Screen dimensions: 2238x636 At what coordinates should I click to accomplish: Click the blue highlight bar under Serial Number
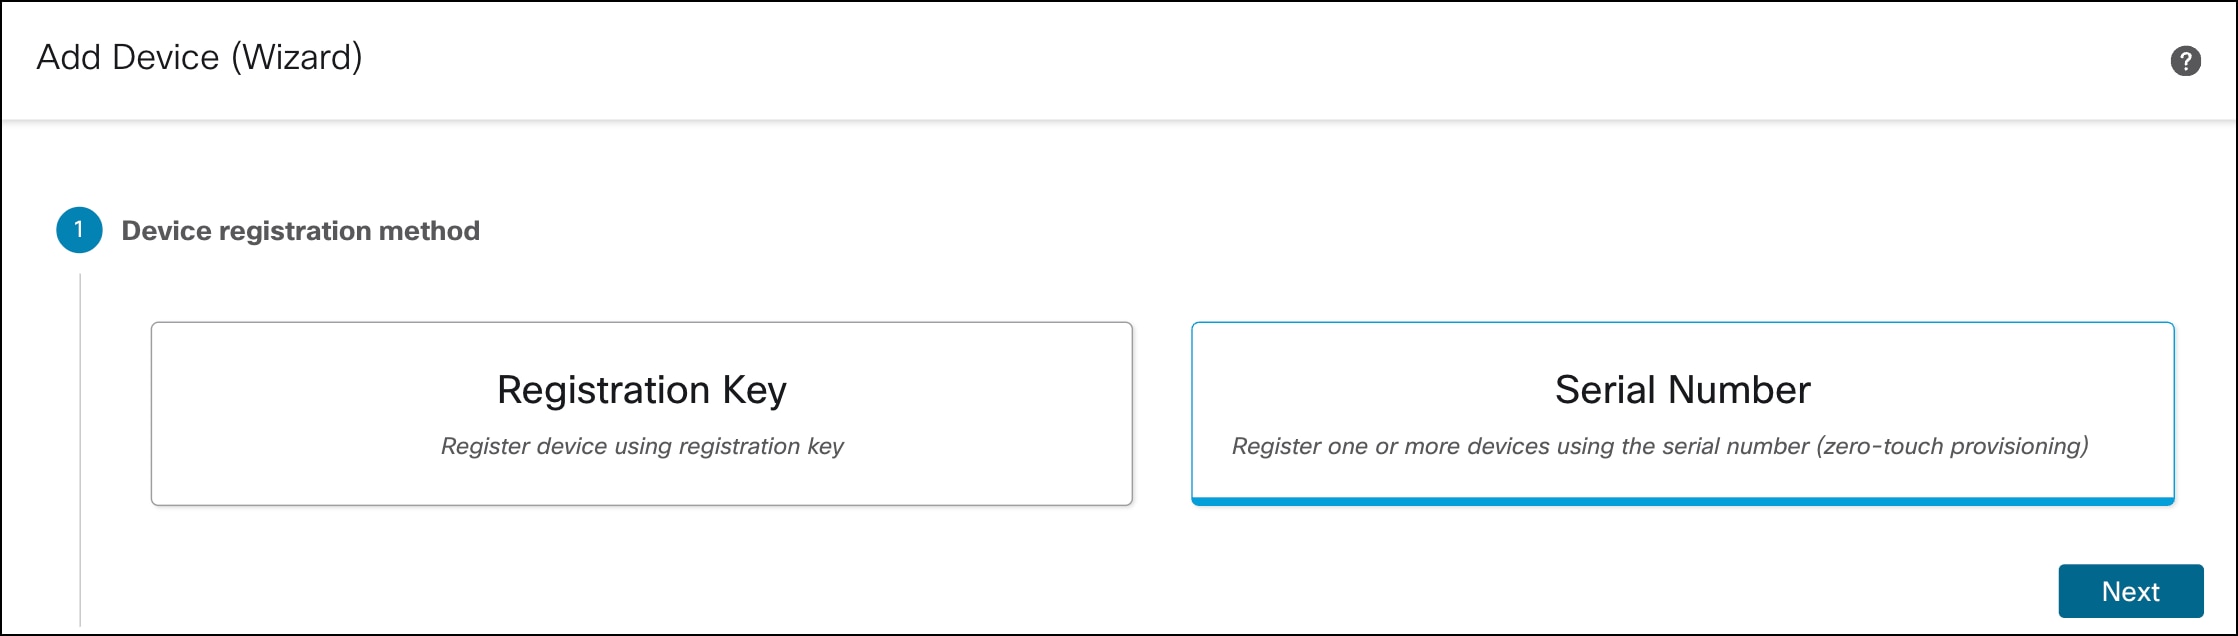1682,501
